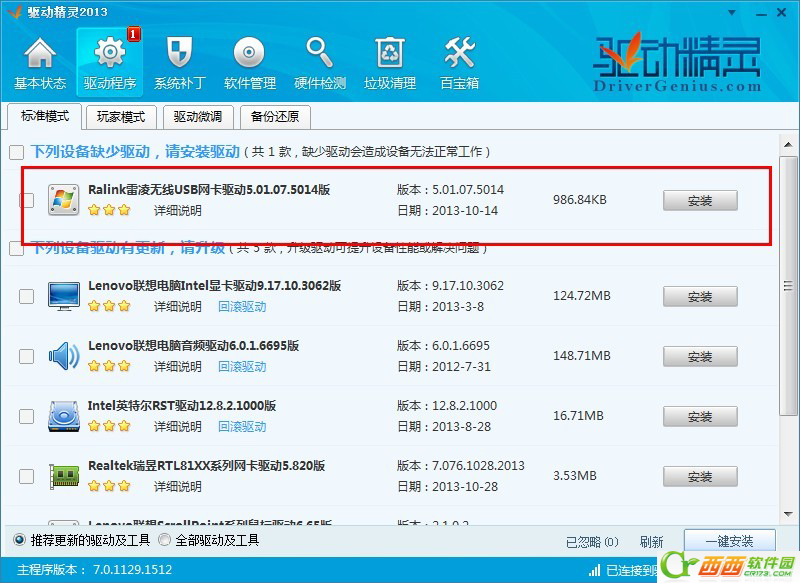Select the 驱动程序 gear icon
The image size is (800, 583).
pos(110,53)
